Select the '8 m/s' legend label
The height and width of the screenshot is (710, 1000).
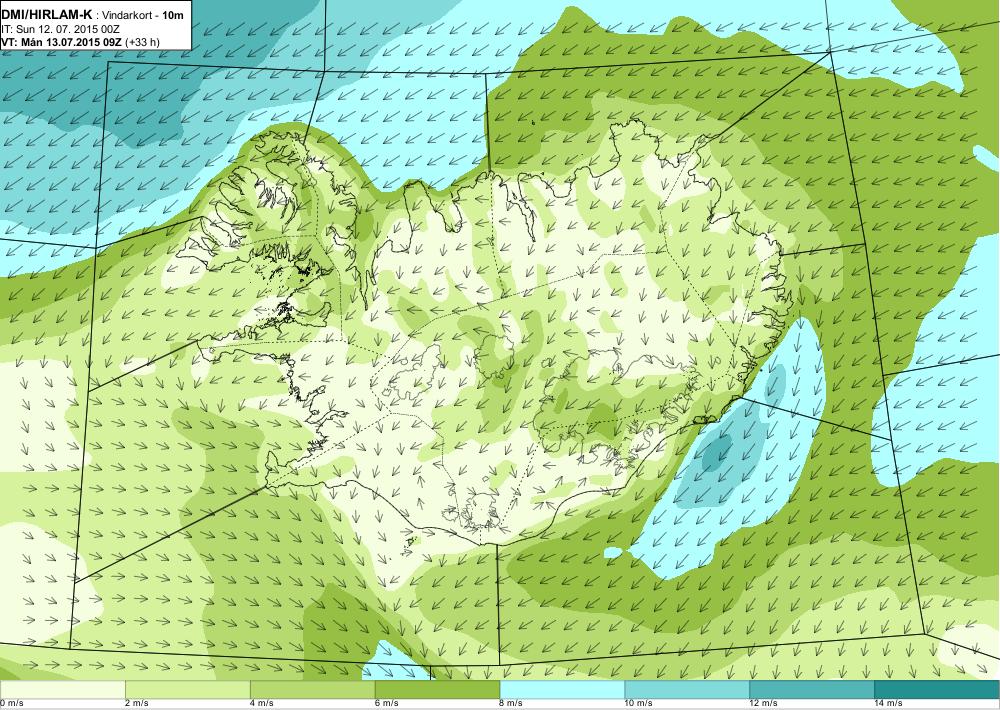(x=512, y=704)
